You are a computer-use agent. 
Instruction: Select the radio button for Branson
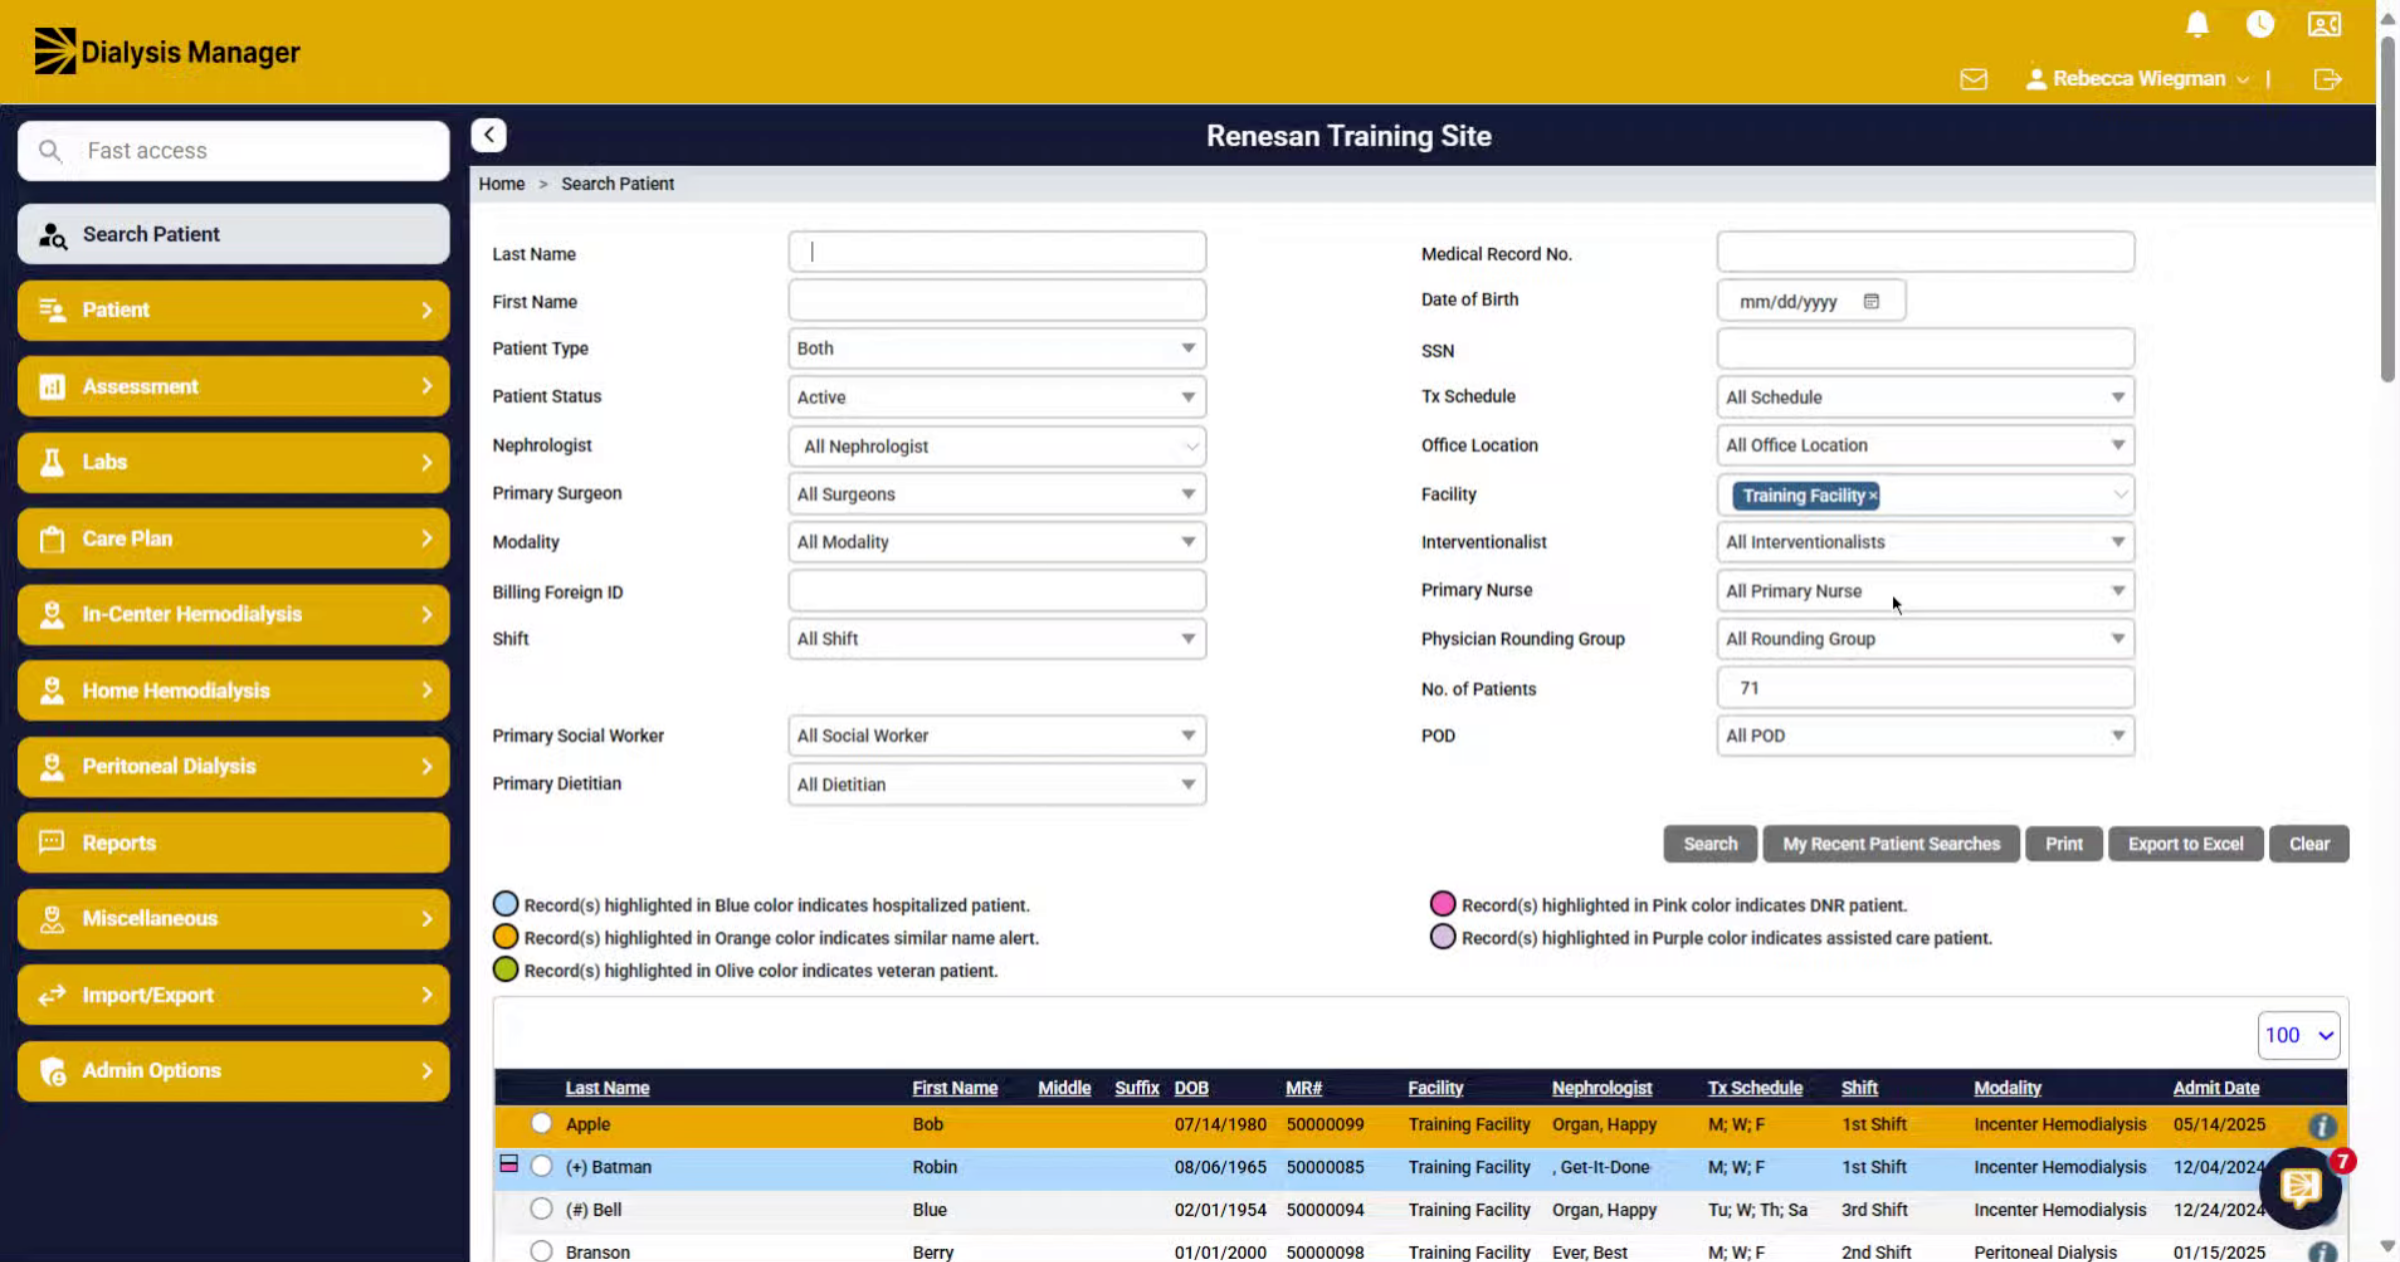541,1251
